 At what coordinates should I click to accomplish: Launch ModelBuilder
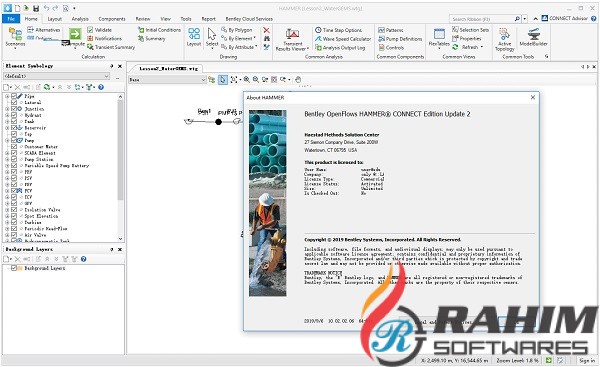(x=533, y=37)
